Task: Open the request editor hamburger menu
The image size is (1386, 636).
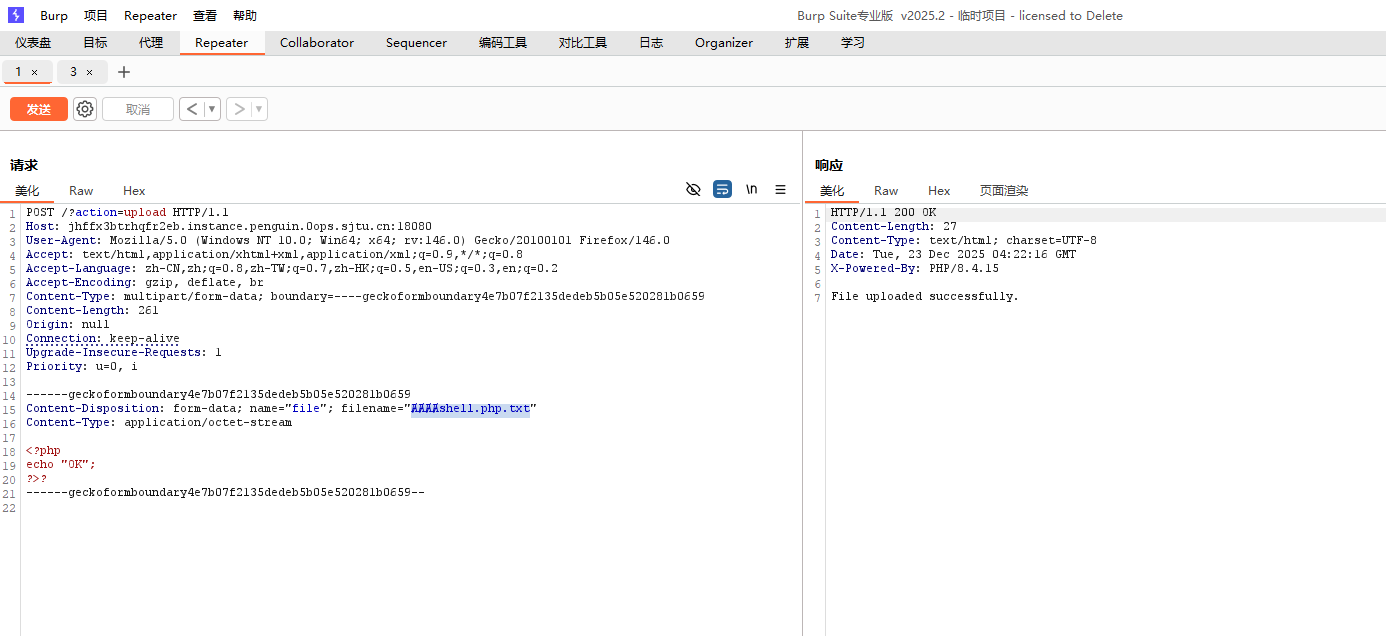Action: click(780, 189)
